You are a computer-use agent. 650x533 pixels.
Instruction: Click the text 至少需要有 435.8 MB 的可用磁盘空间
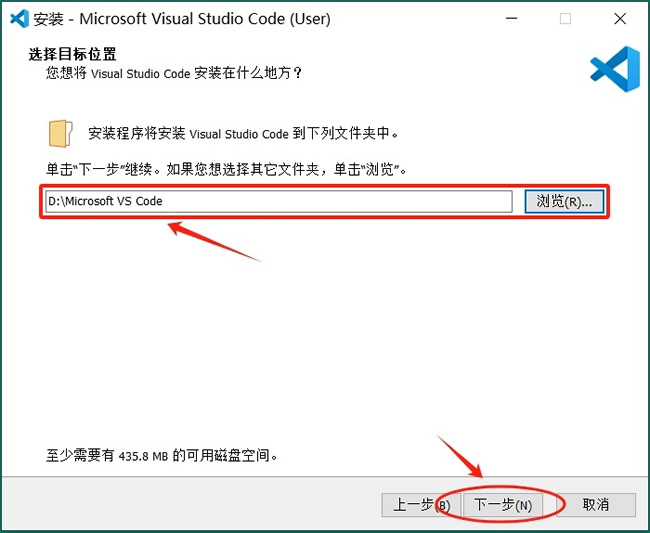coord(161,455)
